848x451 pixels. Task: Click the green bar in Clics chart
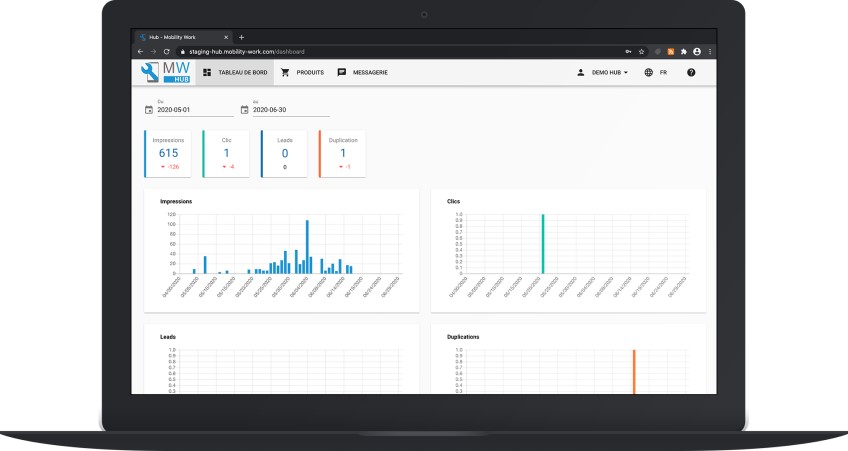click(x=543, y=244)
